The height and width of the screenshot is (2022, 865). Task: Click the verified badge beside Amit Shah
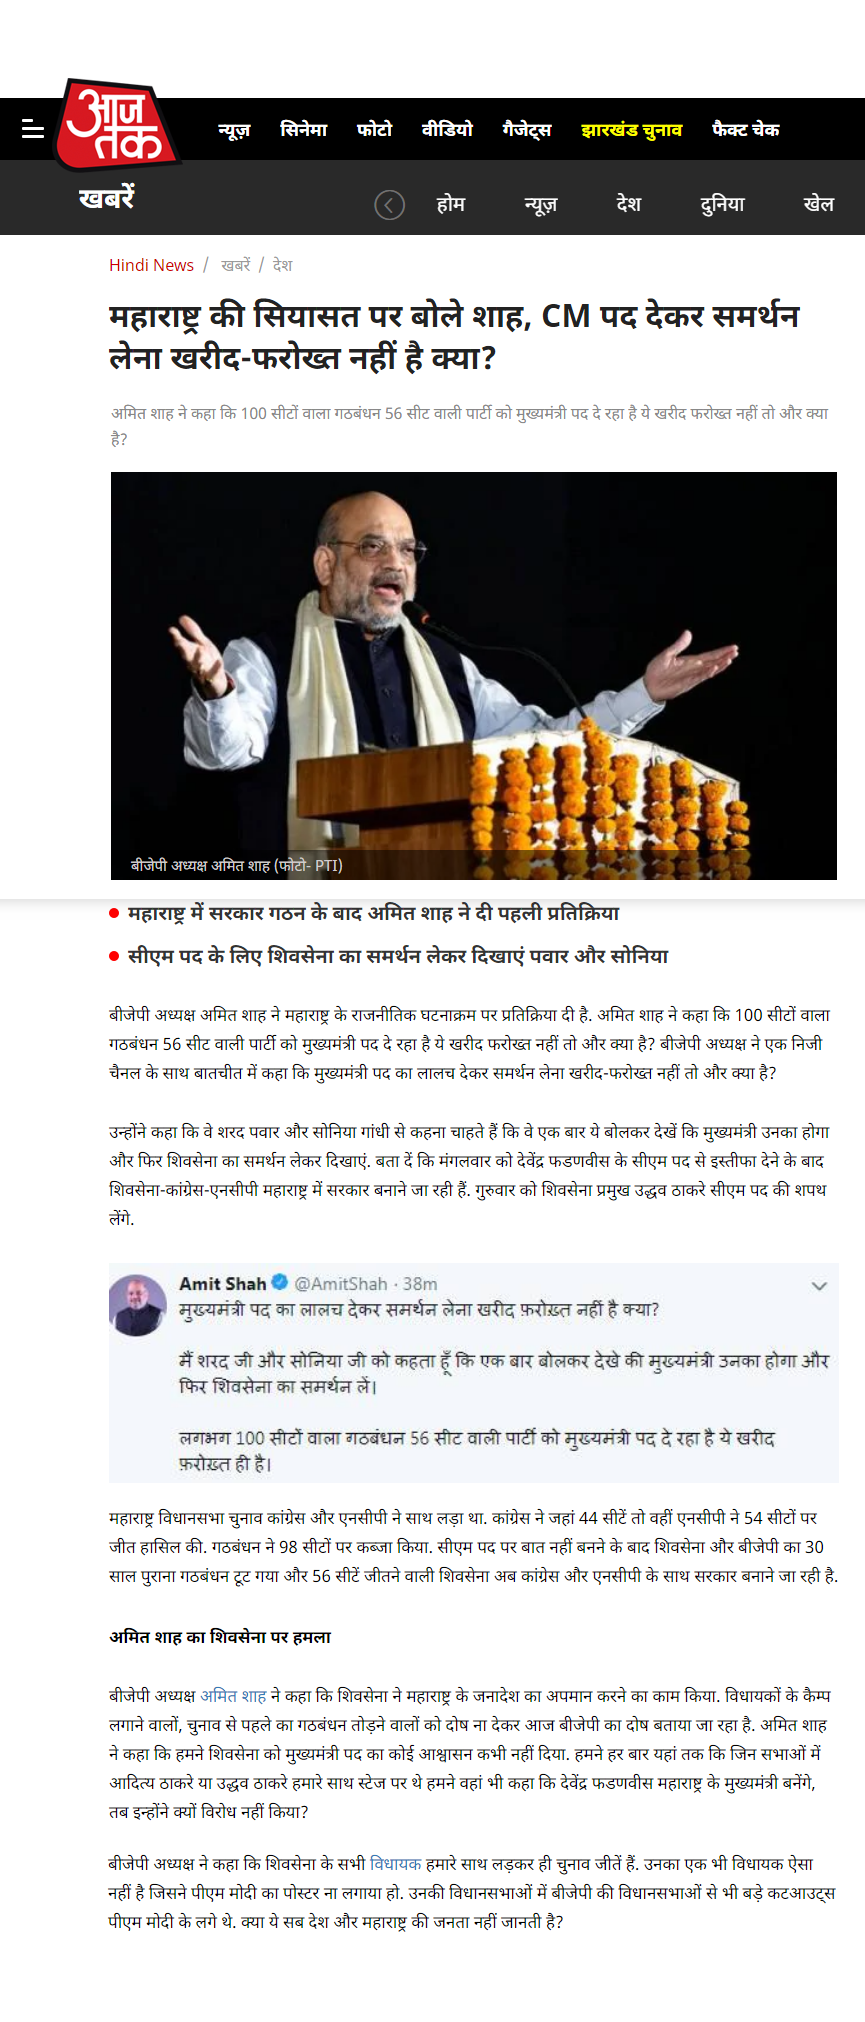(x=280, y=1282)
